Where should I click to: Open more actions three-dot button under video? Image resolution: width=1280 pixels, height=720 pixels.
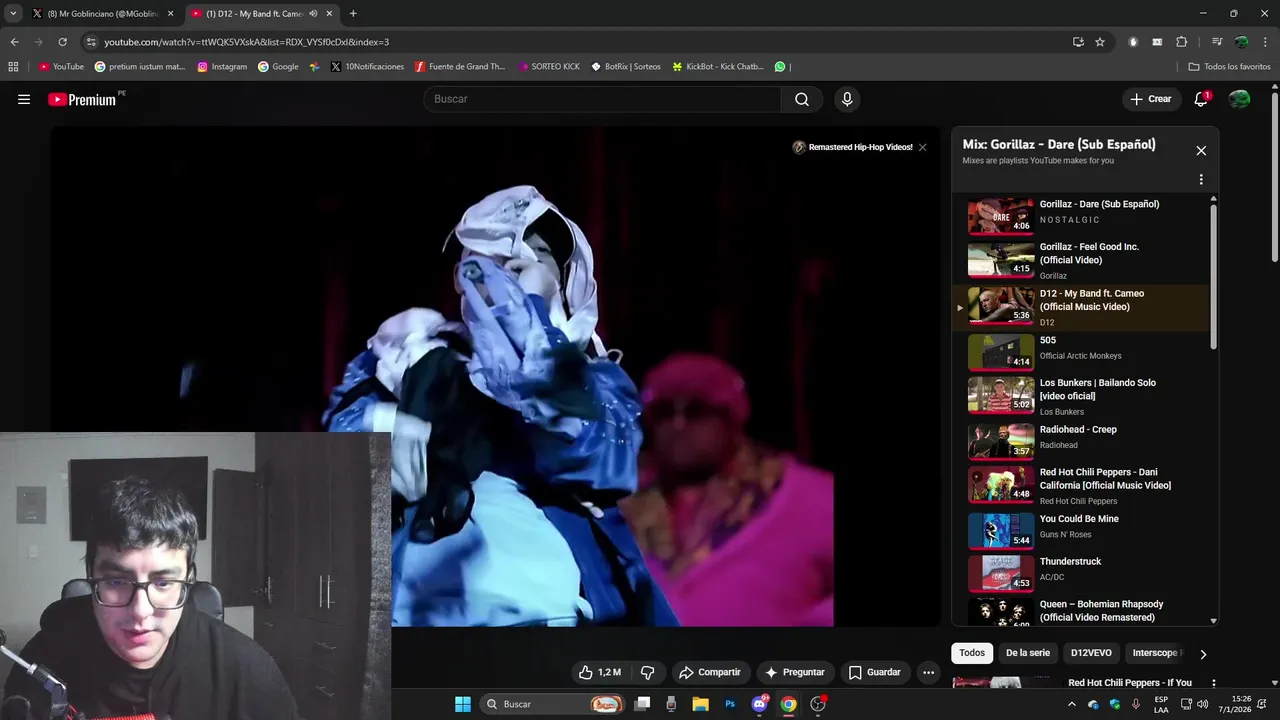point(928,672)
